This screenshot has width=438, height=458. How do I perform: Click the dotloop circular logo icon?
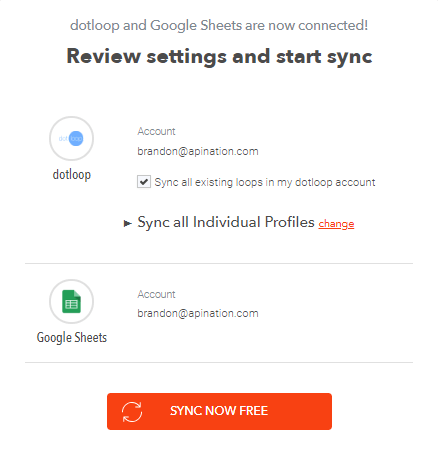coord(71,138)
